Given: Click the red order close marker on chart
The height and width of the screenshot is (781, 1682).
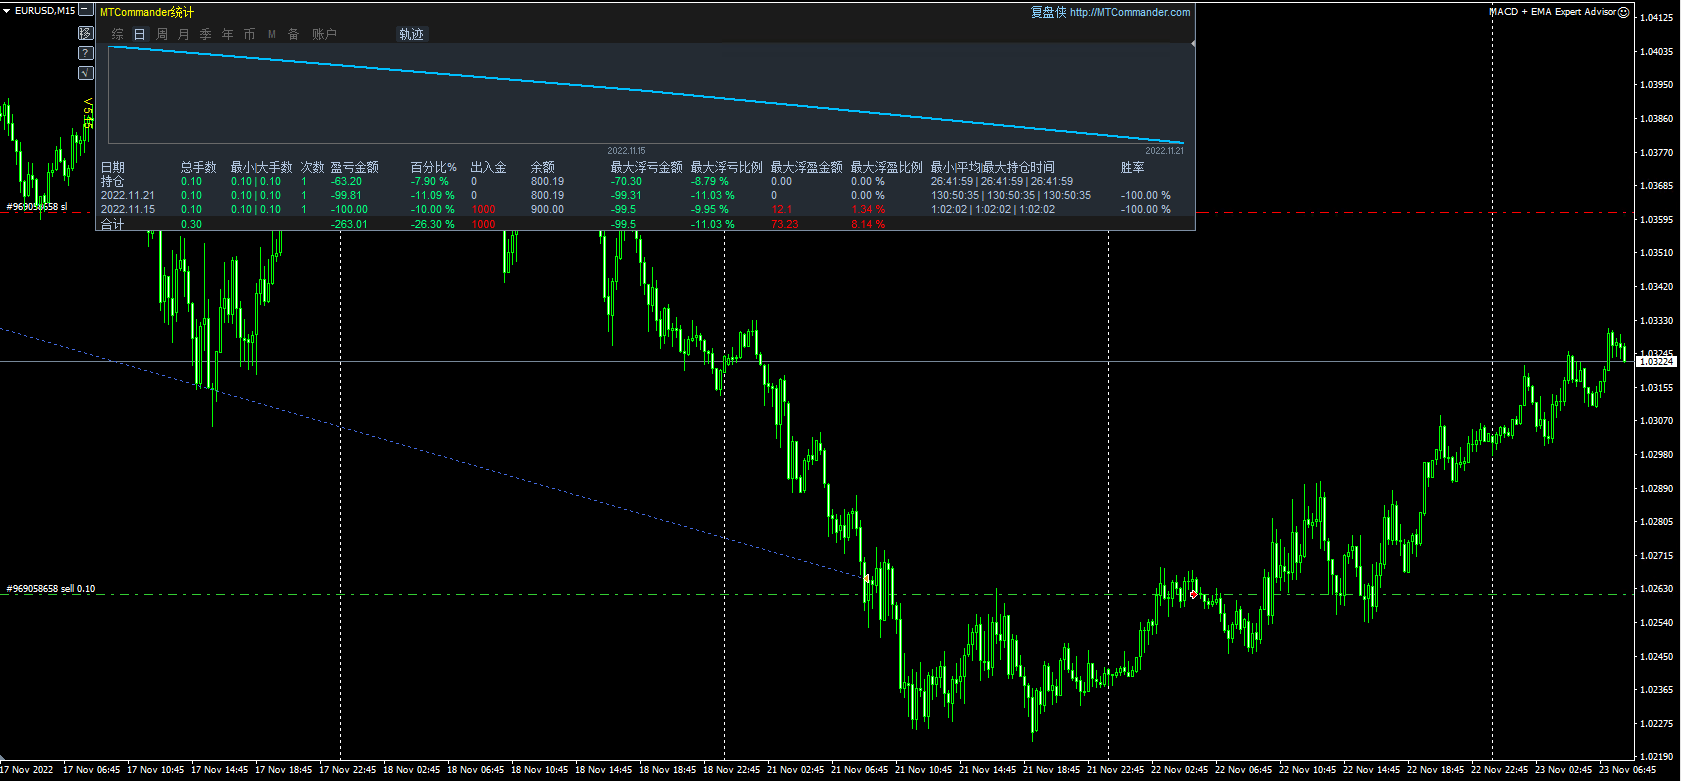Looking at the screenshot, I should coord(1193,595).
